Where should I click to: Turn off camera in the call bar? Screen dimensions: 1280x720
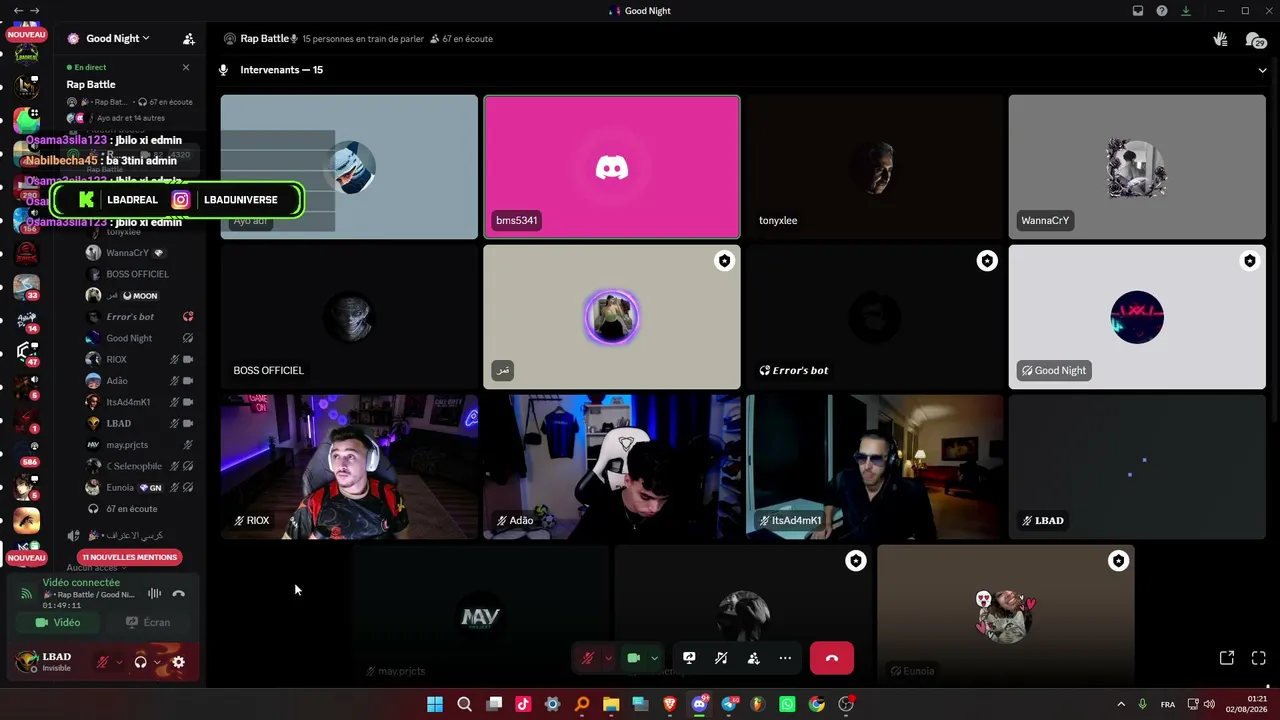[x=633, y=658]
